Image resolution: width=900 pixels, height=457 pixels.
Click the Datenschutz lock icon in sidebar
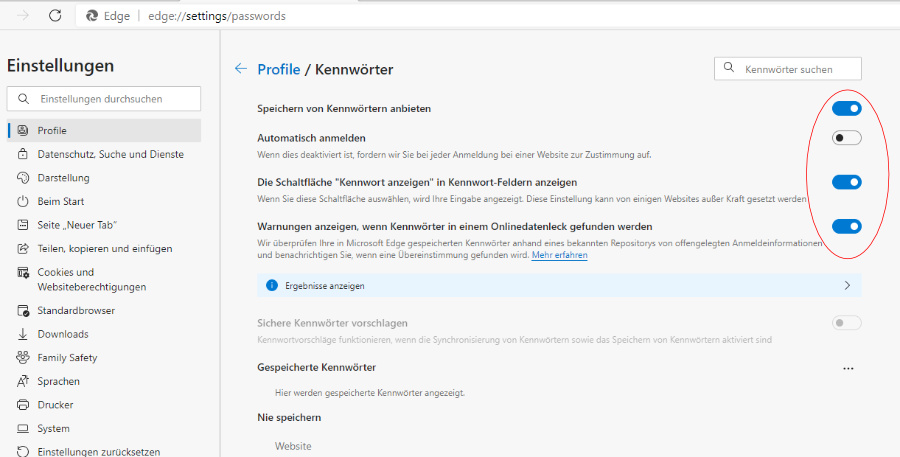point(23,154)
